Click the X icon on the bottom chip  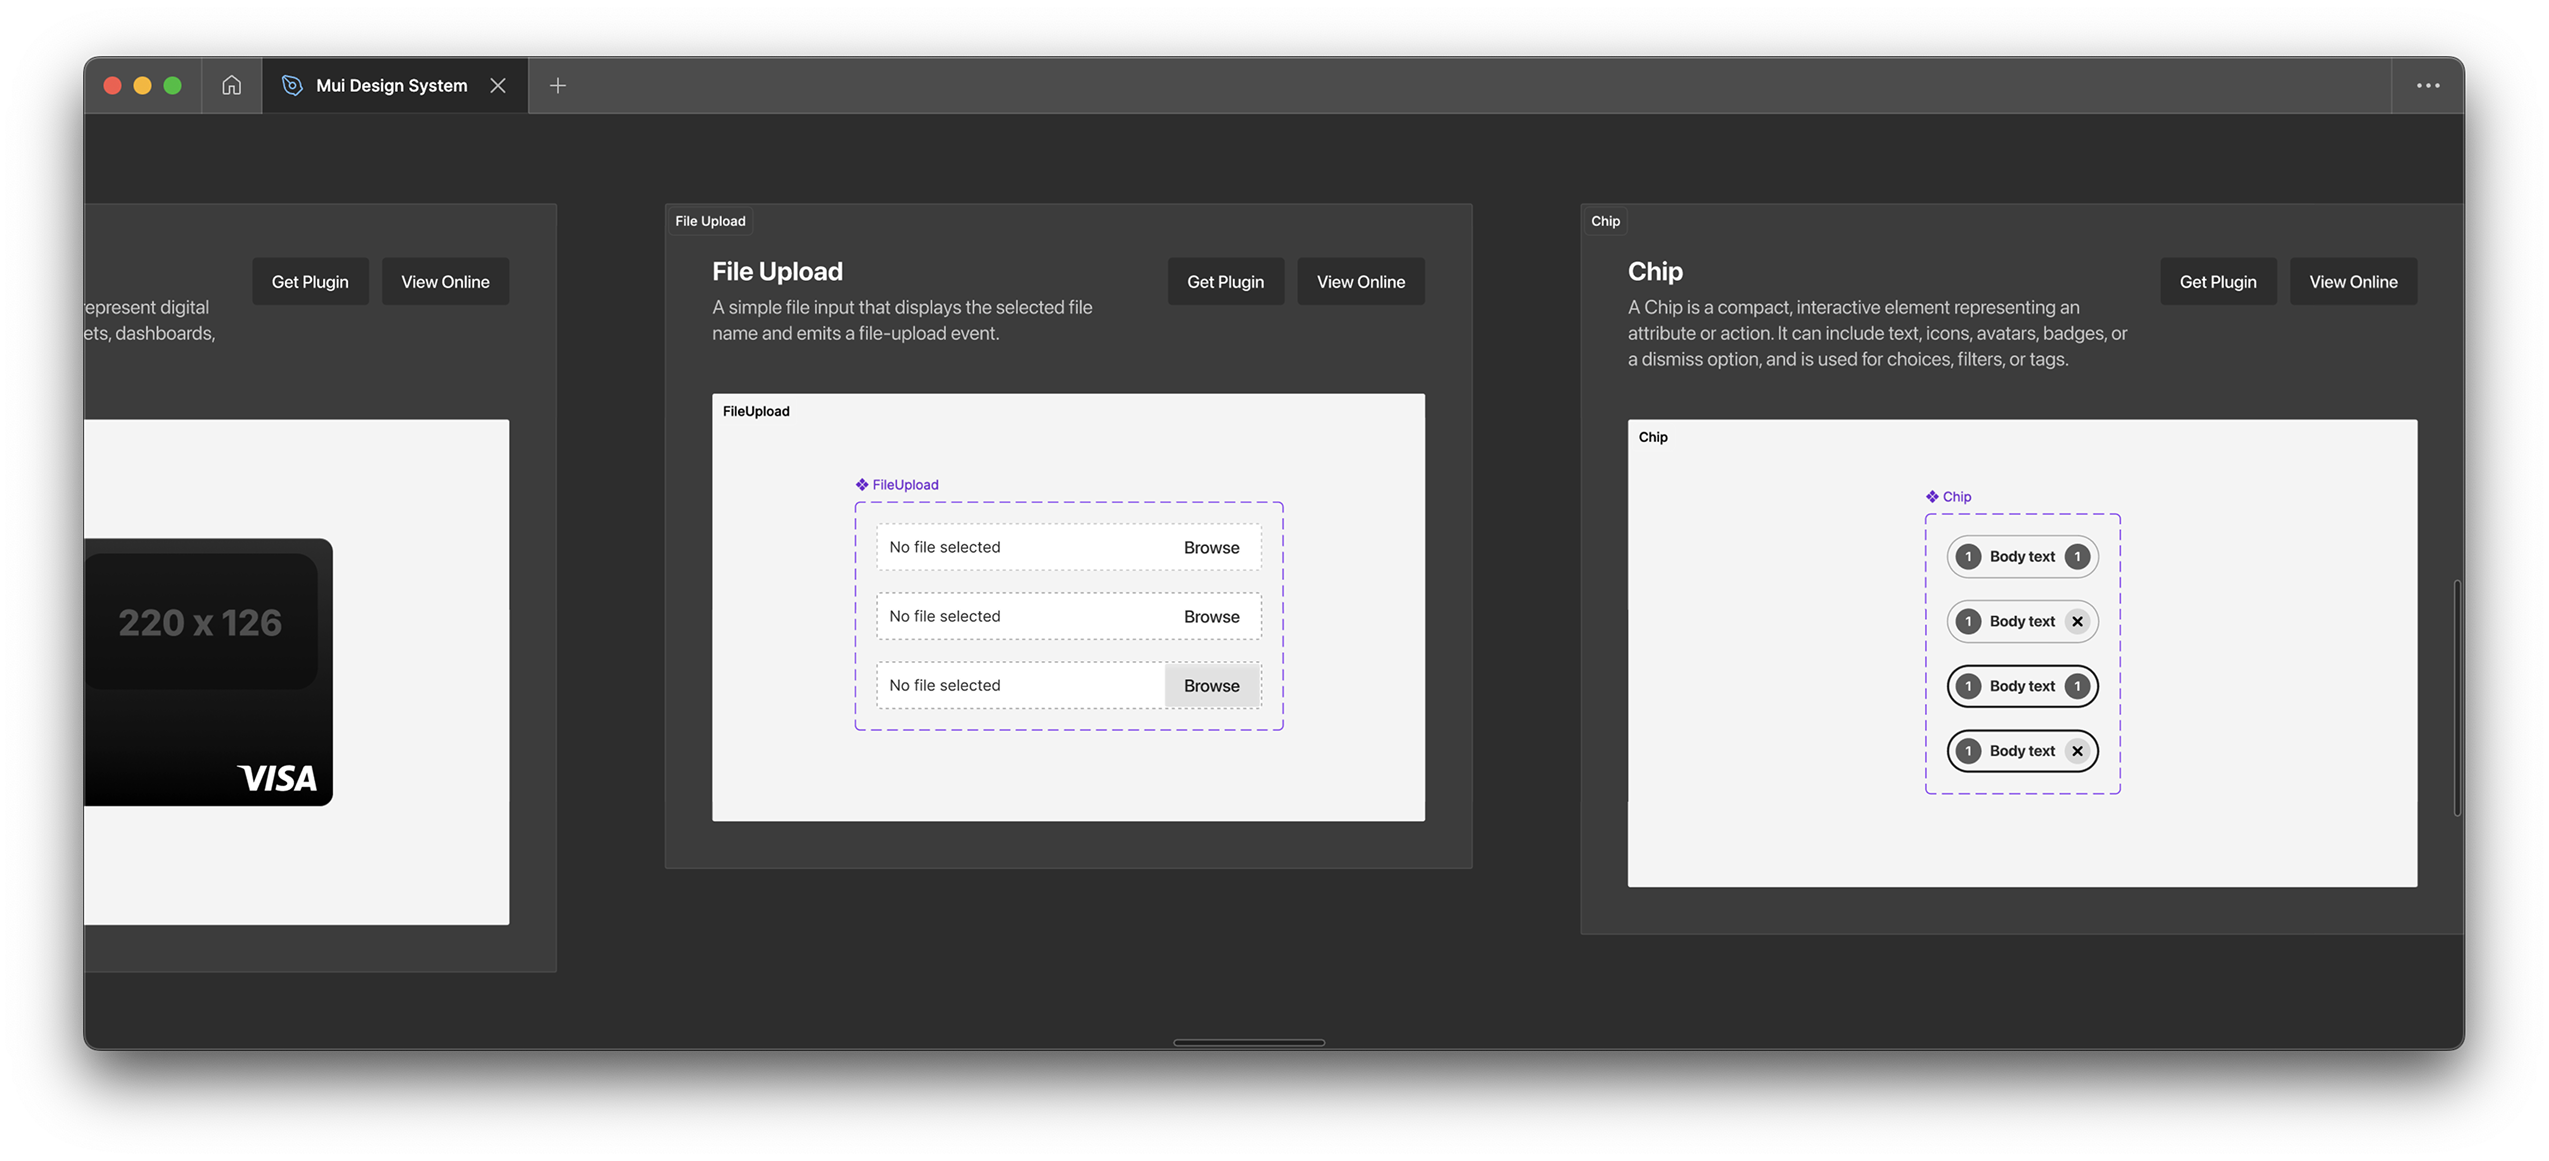(x=2077, y=751)
